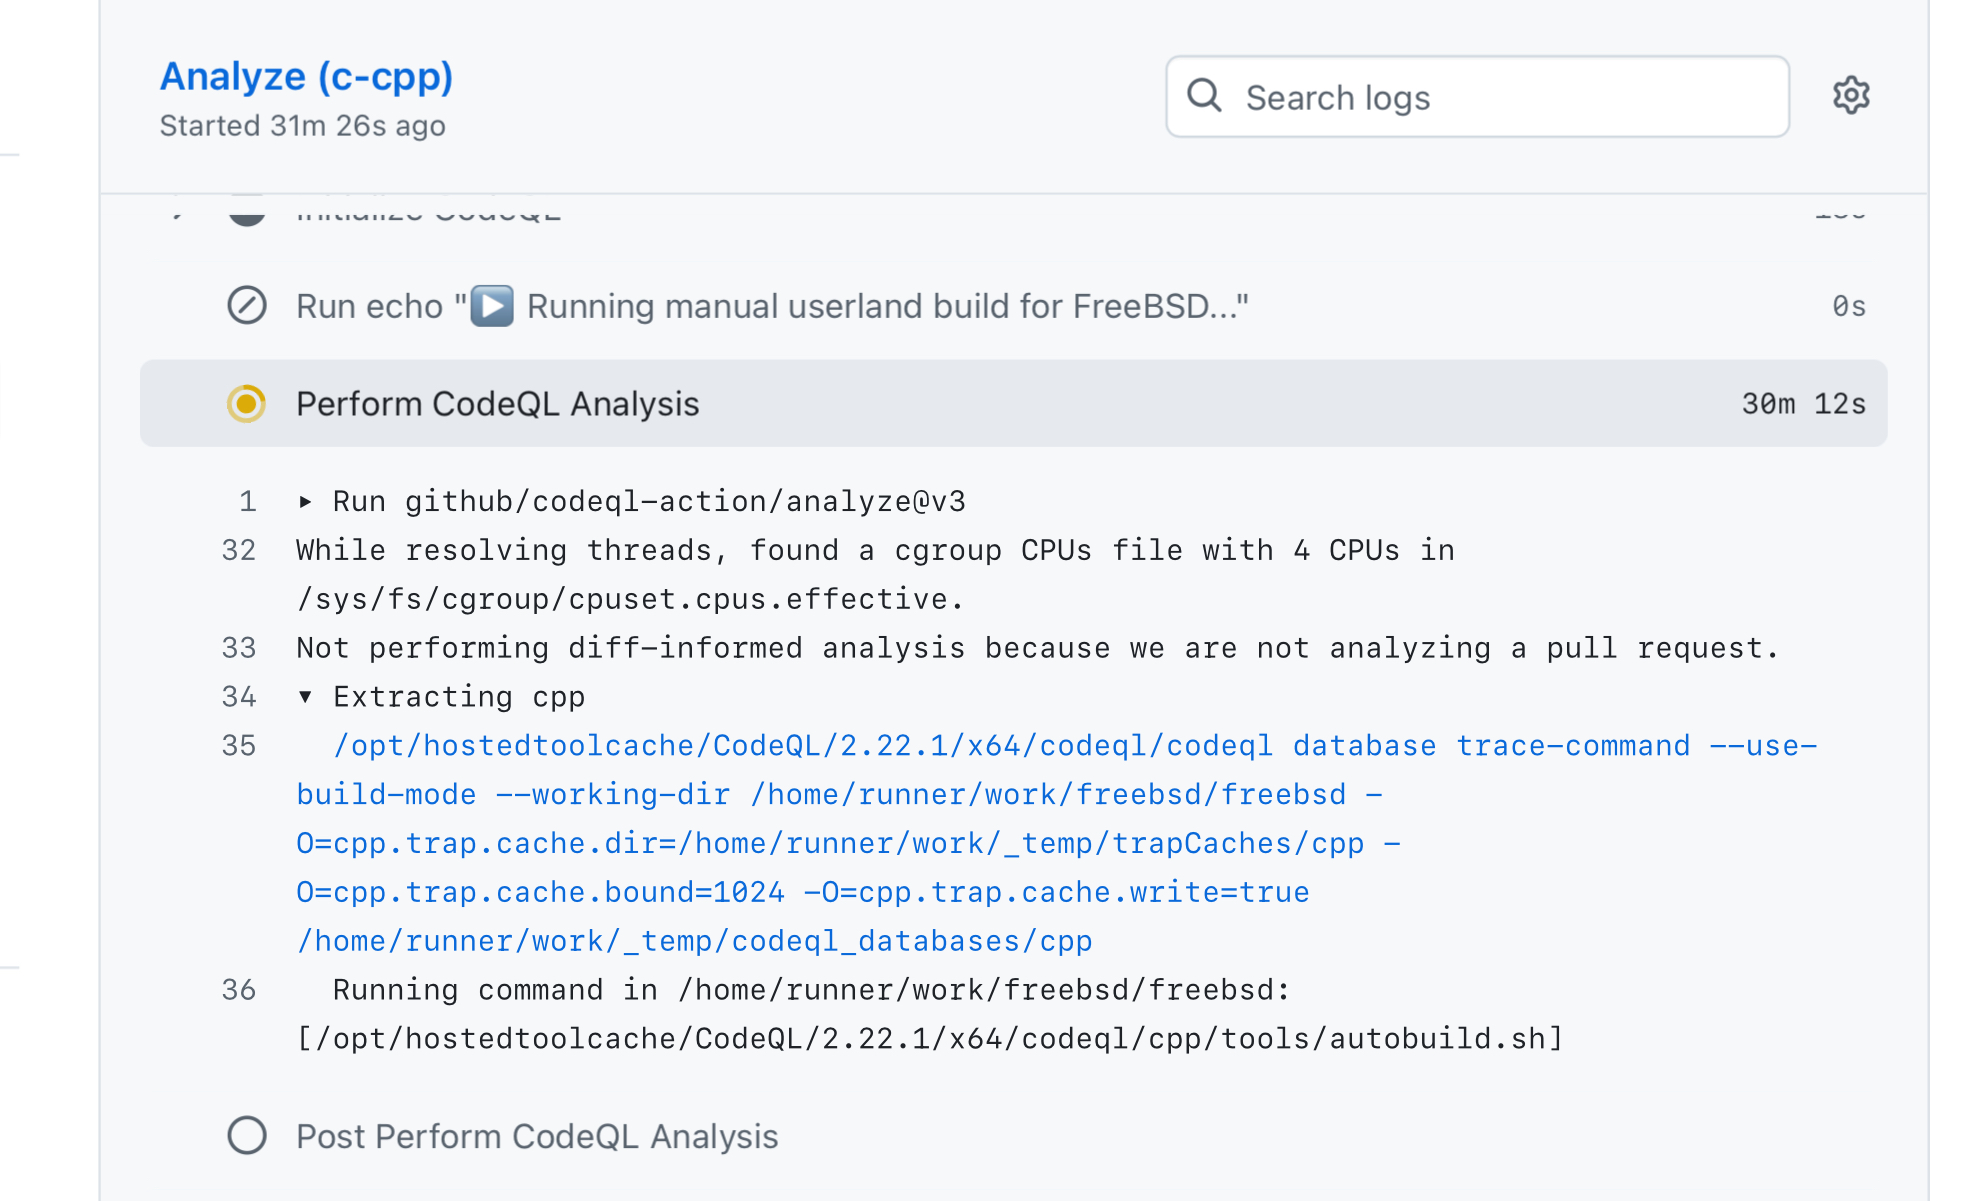Collapse the Extracting cpp log group
1962x1201 pixels.
[x=306, y=697]
